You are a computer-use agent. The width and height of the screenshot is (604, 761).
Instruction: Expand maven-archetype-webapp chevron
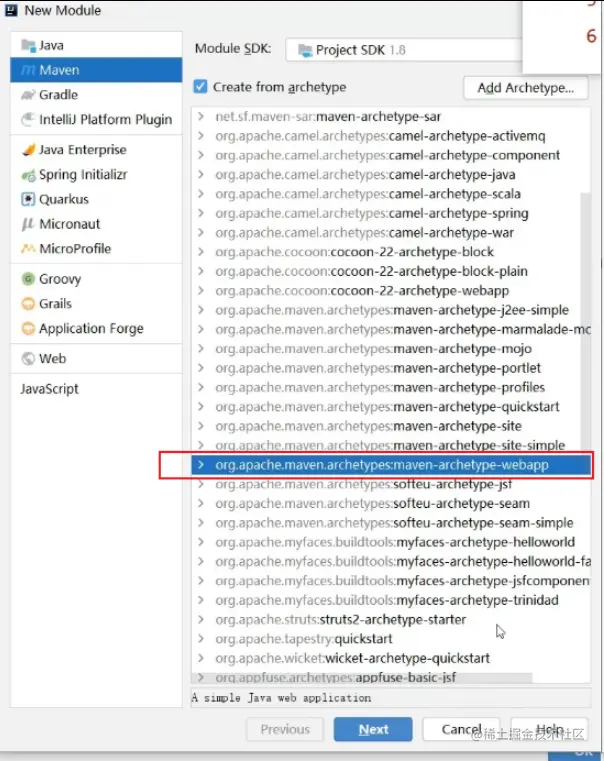[x=200, y=465]
